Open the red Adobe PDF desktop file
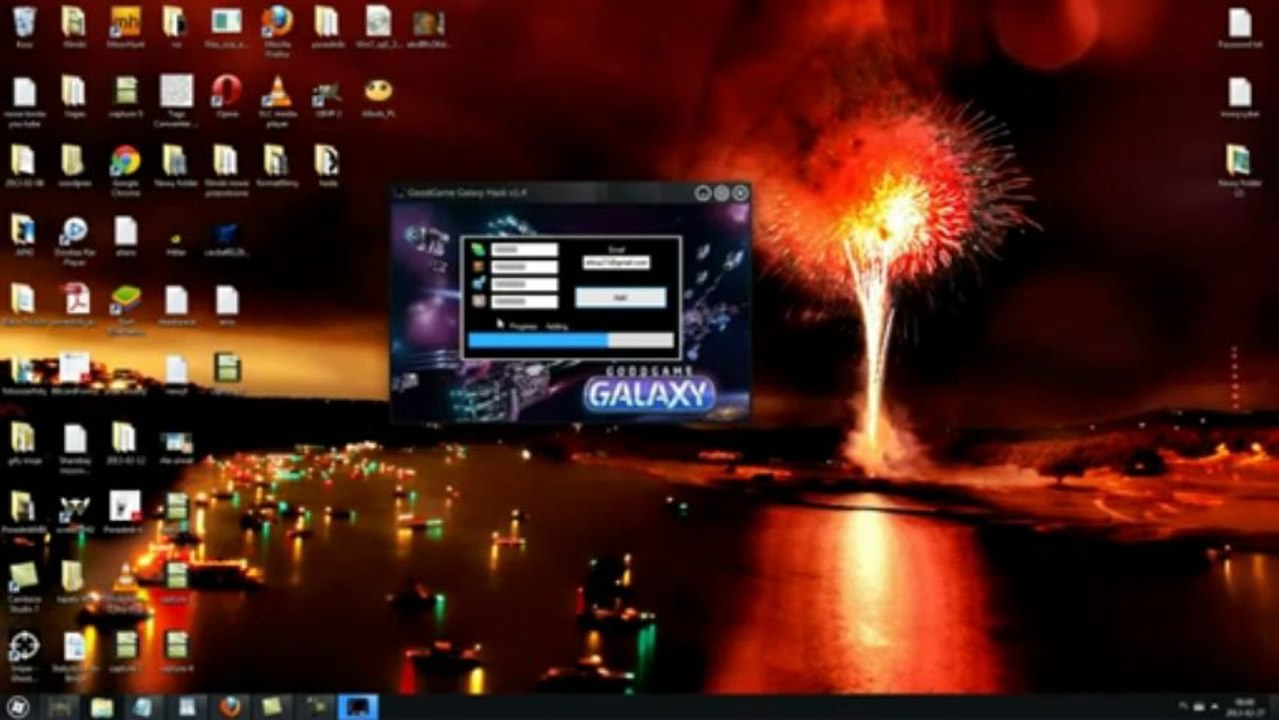 [76, 298]
